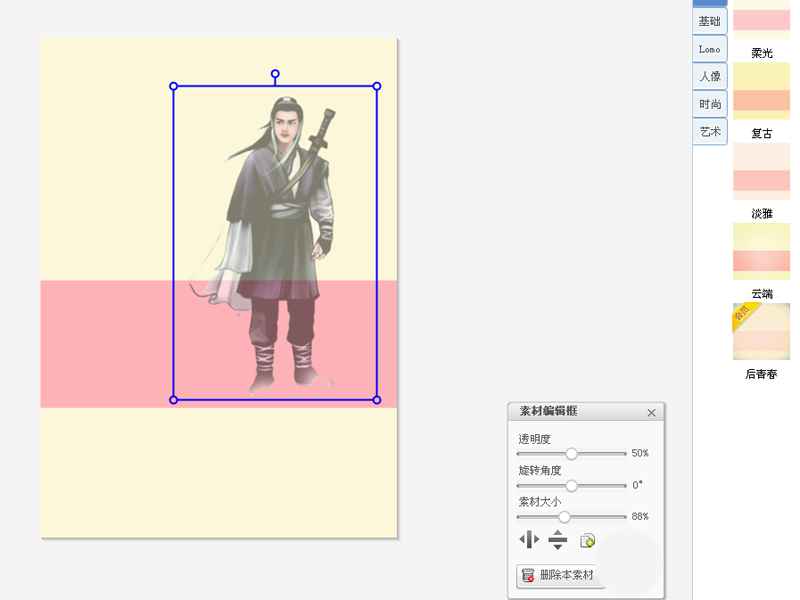
Task: Flip the material vertically
Action: [x=558, y=539]
